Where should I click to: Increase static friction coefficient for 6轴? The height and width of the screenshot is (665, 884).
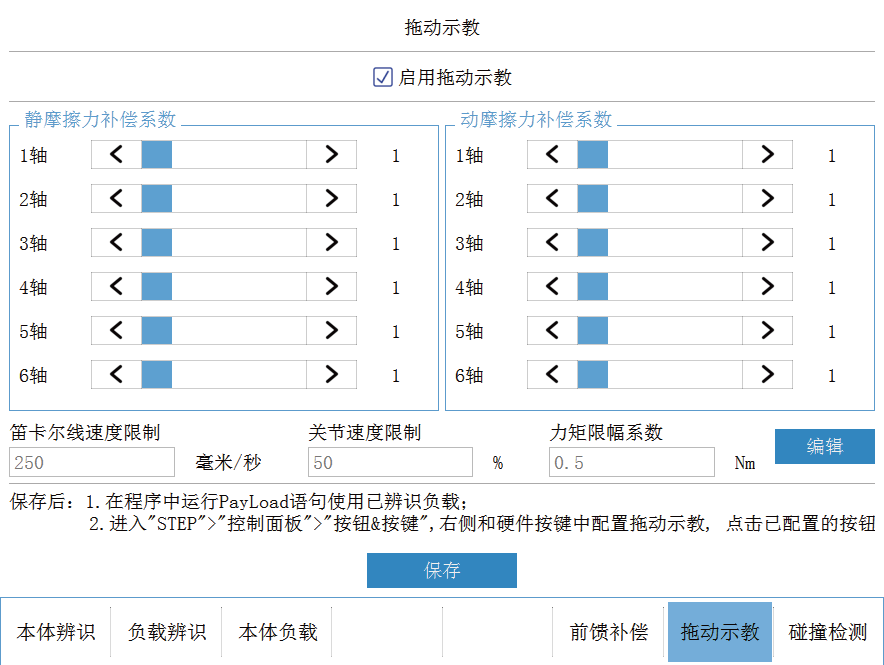(332, 374)
